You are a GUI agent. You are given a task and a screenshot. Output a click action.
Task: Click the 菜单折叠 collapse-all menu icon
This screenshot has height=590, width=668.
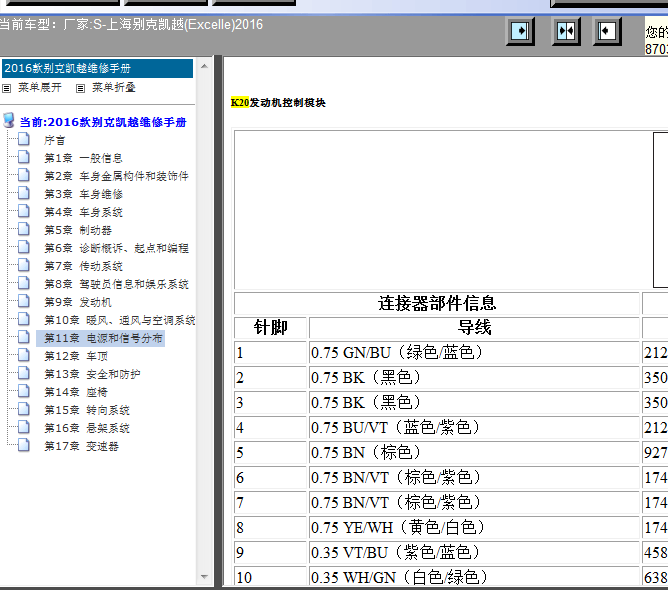(80, 88)
